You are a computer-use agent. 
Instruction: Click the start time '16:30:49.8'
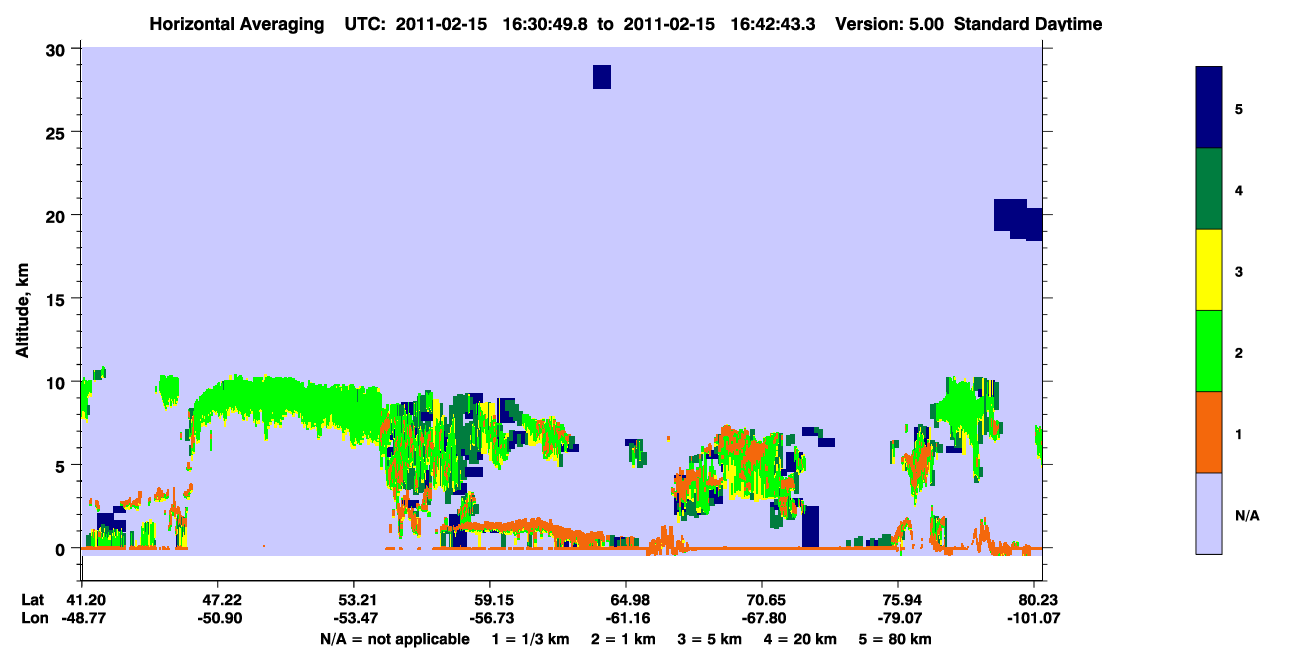(x=546, y=24)
